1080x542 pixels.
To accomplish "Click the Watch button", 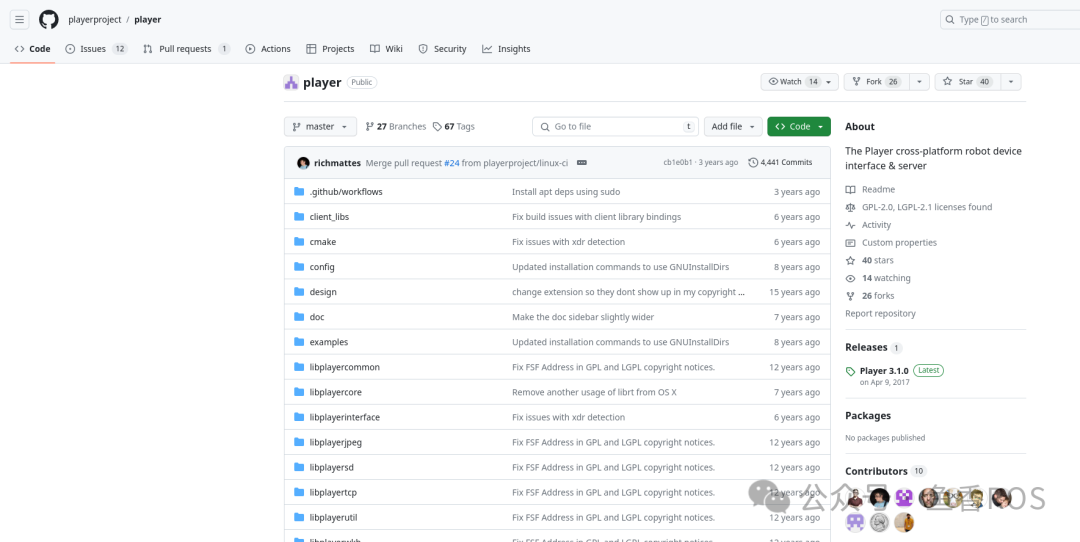I will coord(800,82).
